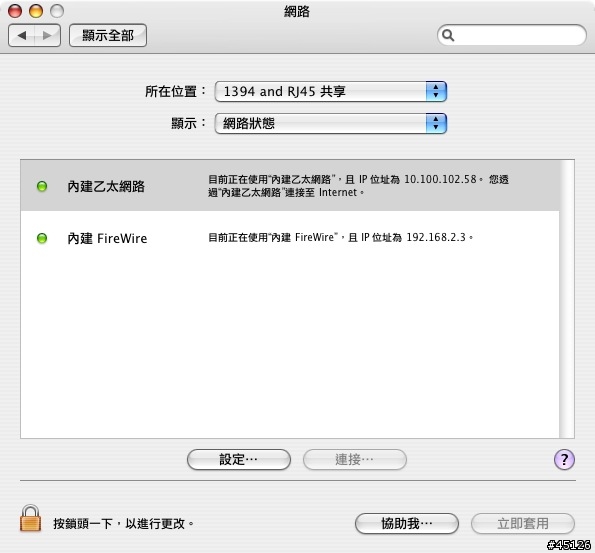Click the magnifier icon in the search field
This screenshot has width=595, height=553.
click(x=448, y=35)
